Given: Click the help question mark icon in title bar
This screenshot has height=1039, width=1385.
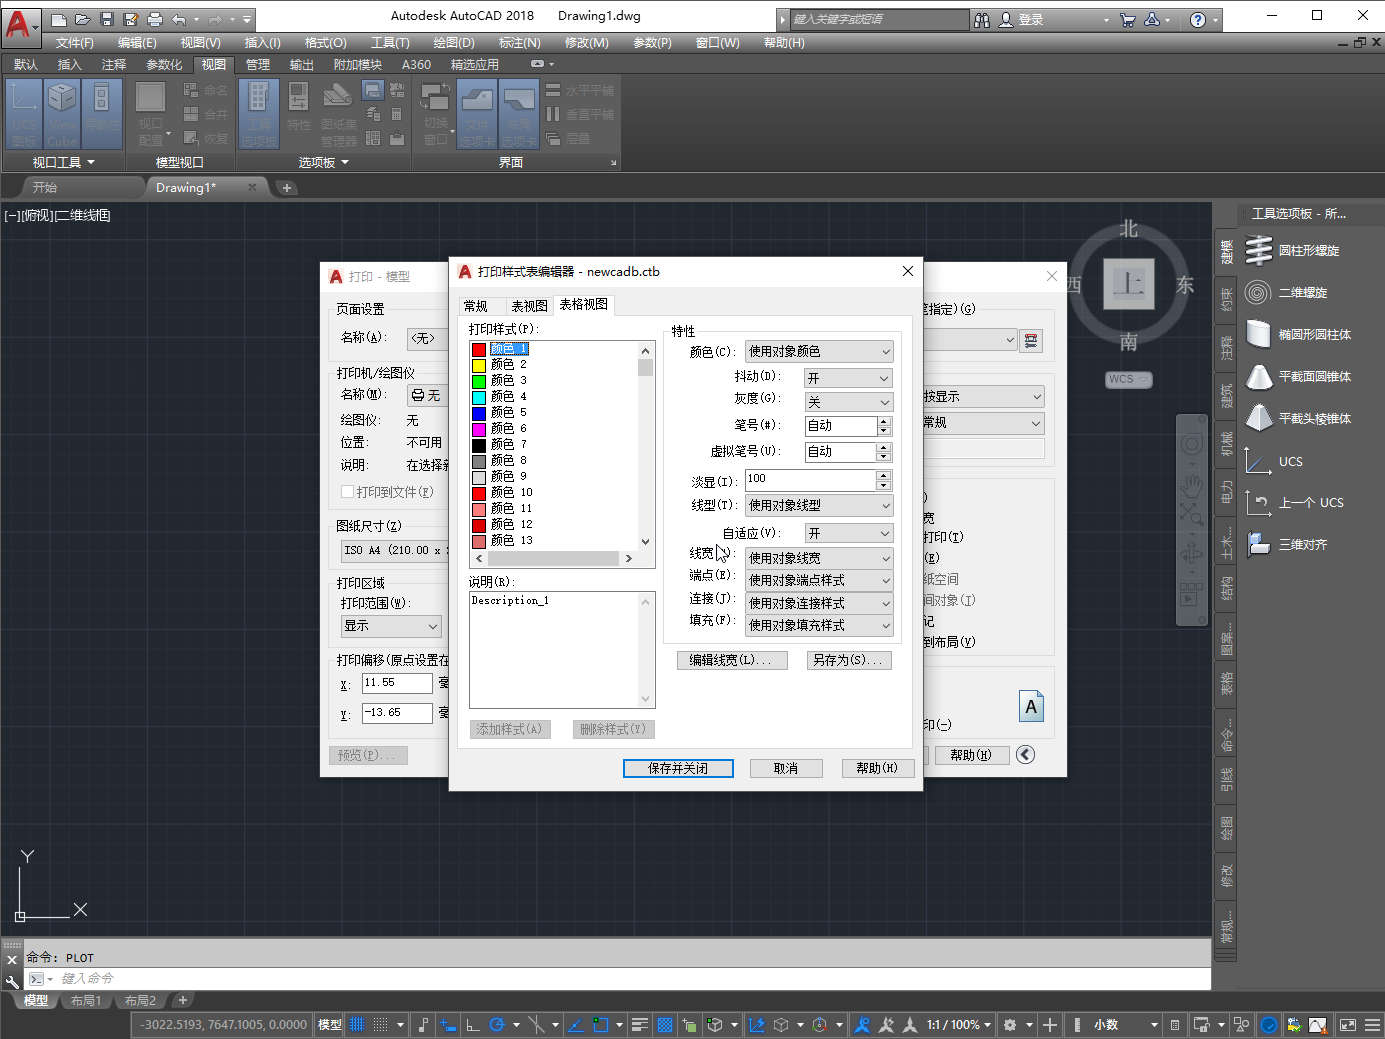Looking at the screenshot, I should (x=1198, y=20).
